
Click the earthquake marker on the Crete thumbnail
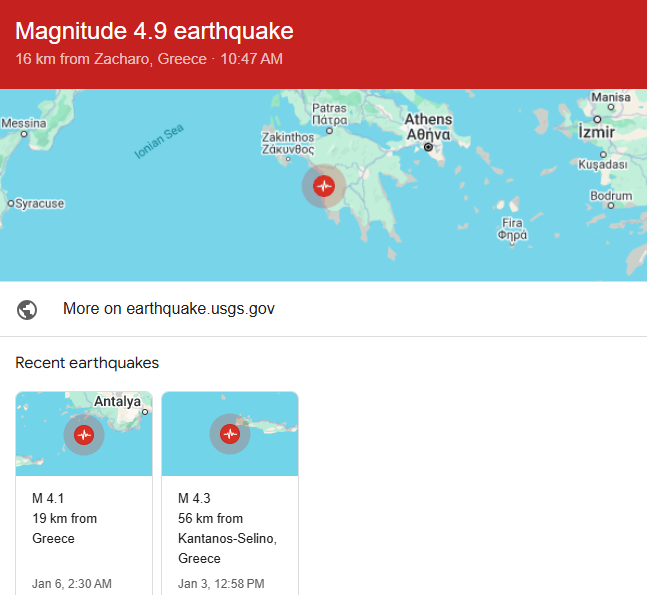[x=230, y=434]
